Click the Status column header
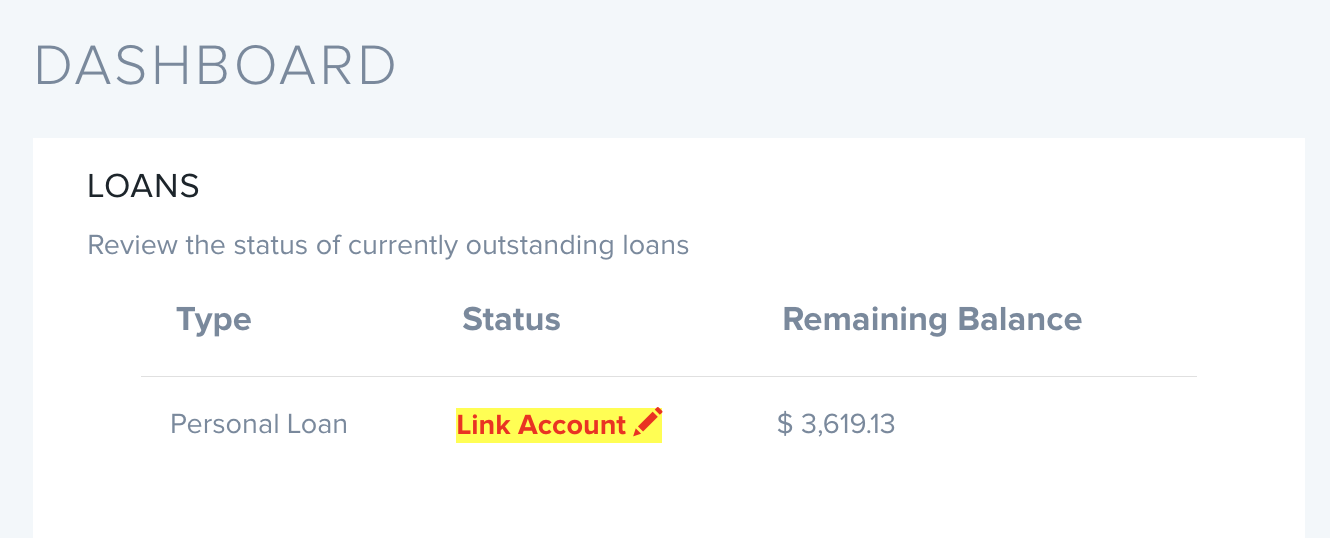 511,320
